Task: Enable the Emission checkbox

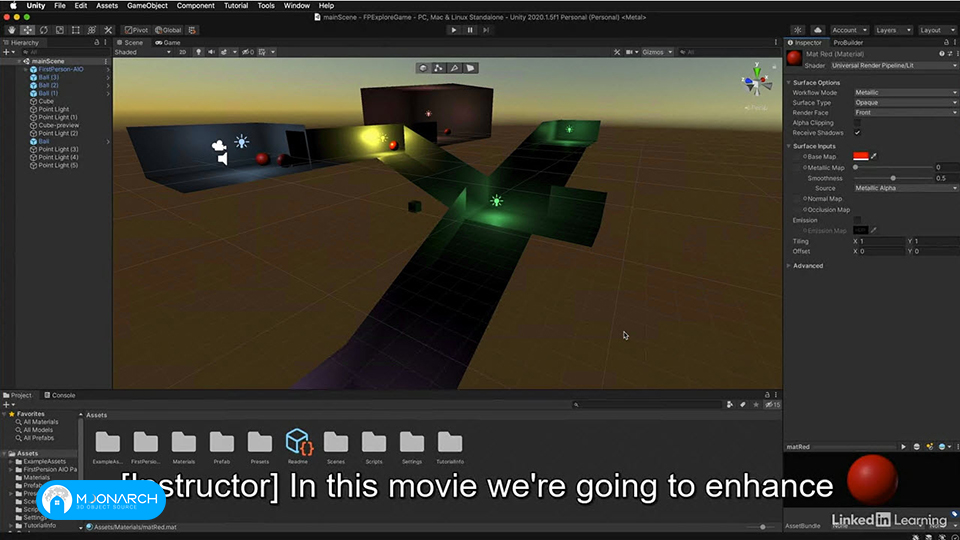Action: tap(857, 220)
